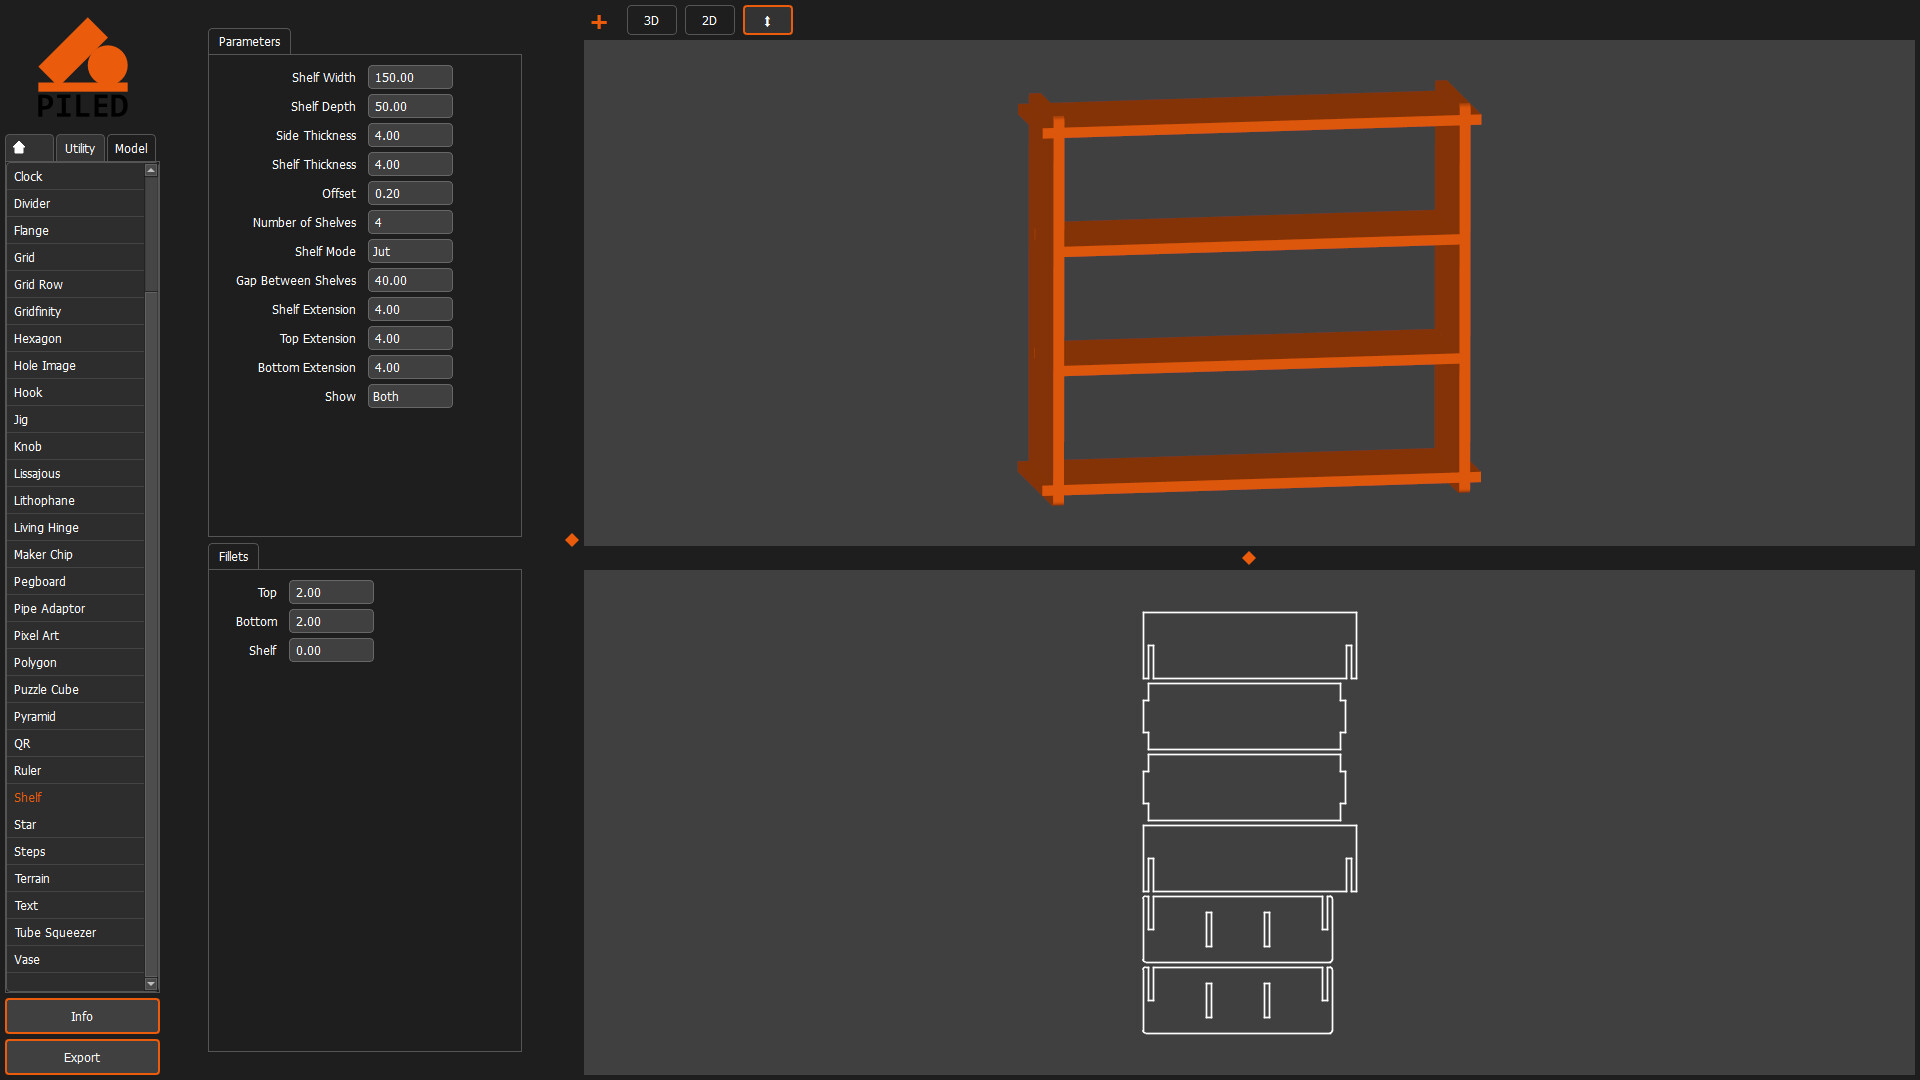This screenshot has height=1080, width=1920.
Task: Open the Info panel
Action: (x=82, y=1016)
